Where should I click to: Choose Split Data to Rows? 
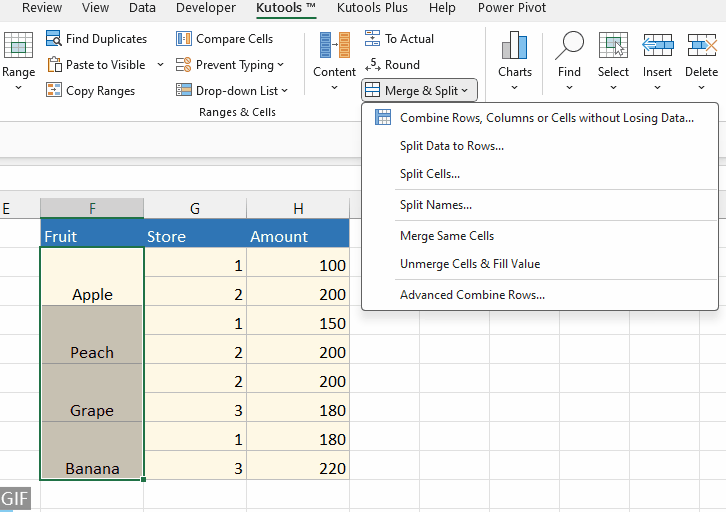(x=540, y=146)
